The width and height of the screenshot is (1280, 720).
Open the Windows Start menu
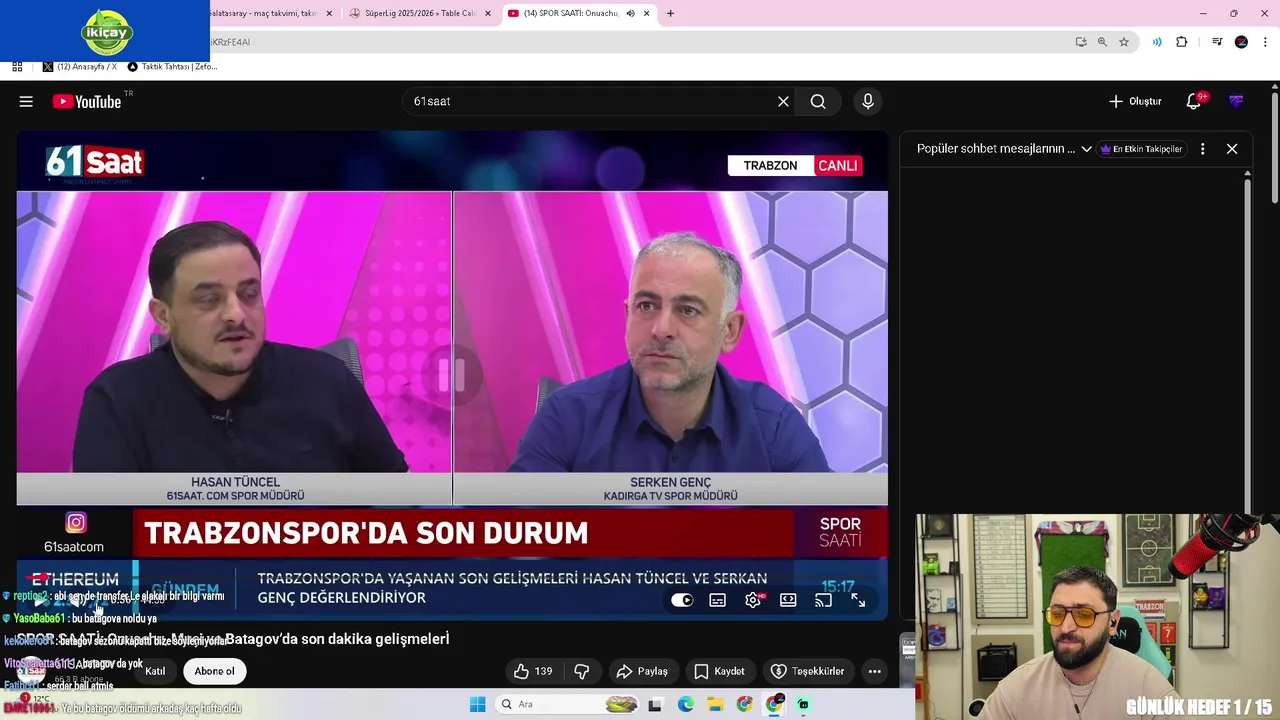478,704
